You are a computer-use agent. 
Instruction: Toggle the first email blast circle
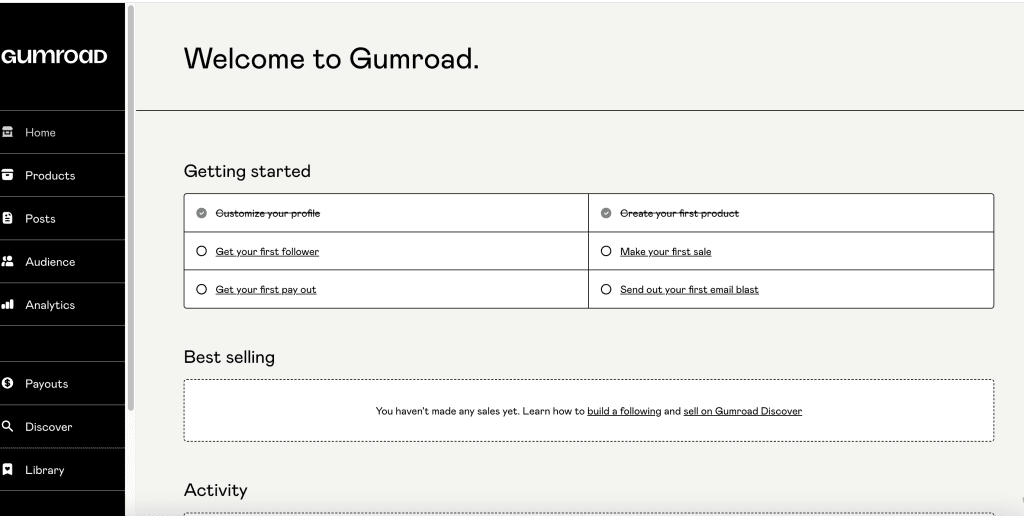[606, 290]
